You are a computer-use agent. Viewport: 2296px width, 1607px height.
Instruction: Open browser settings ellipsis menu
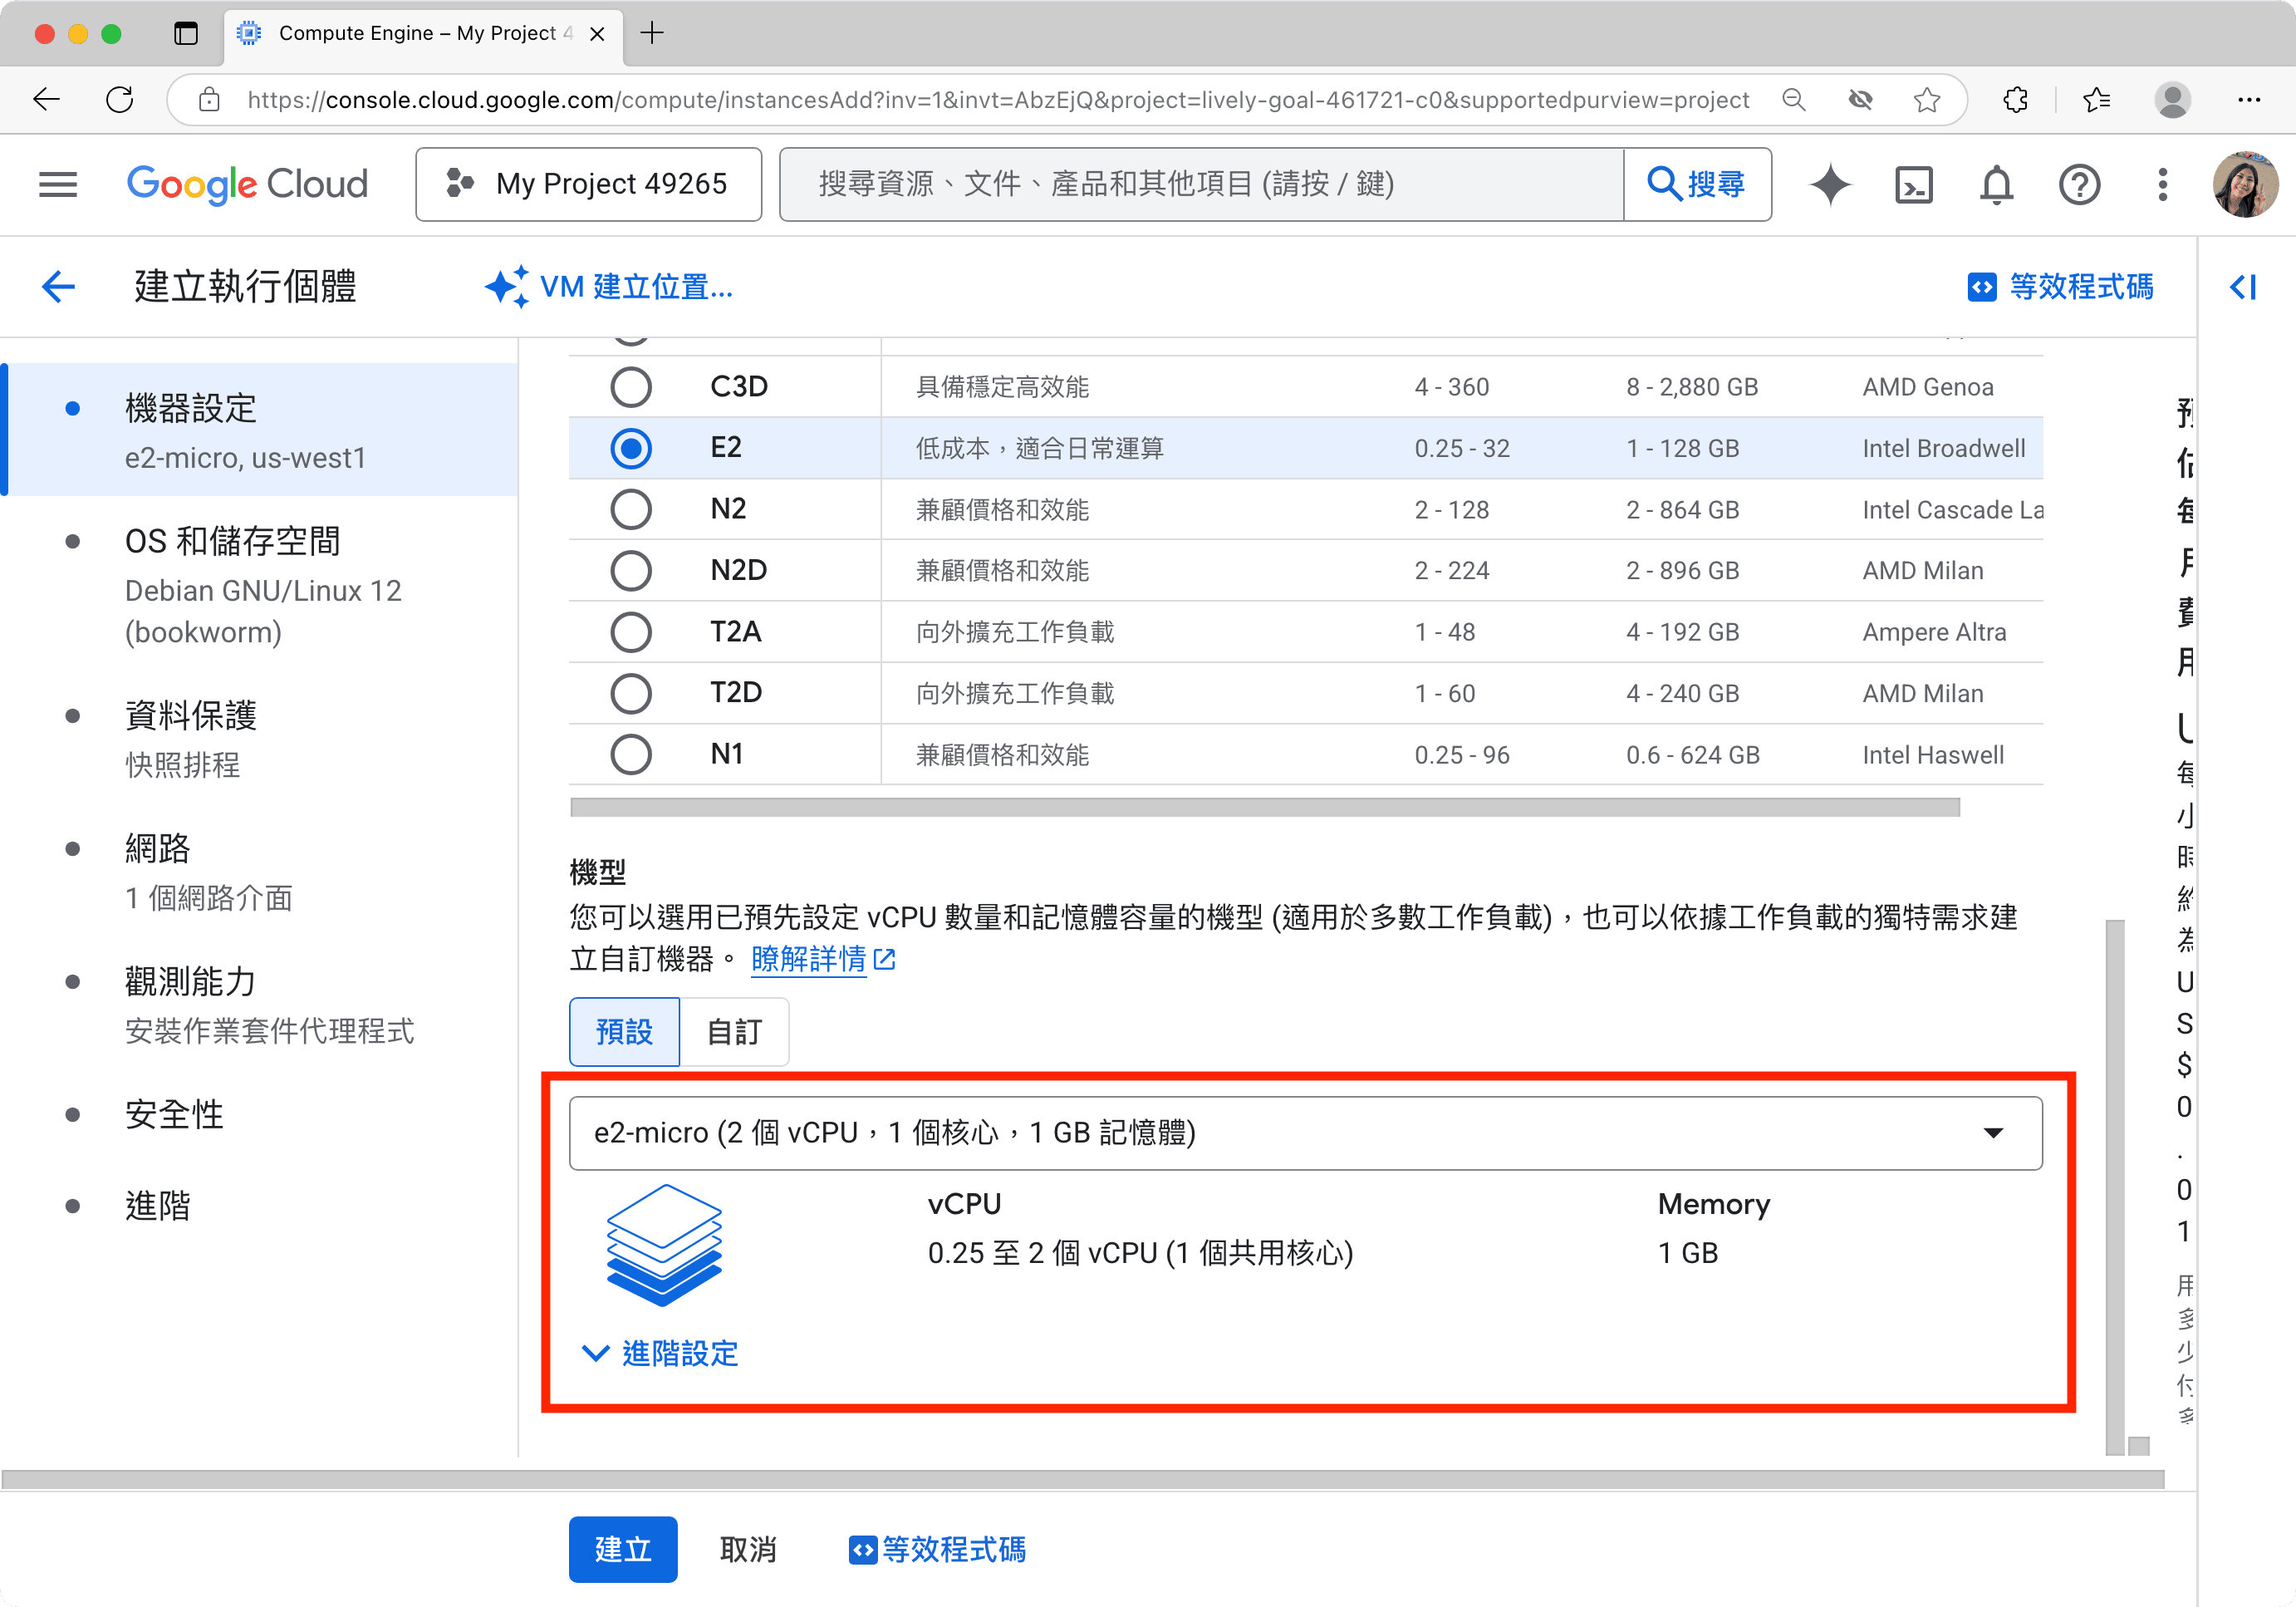[x=2249, y=99]
